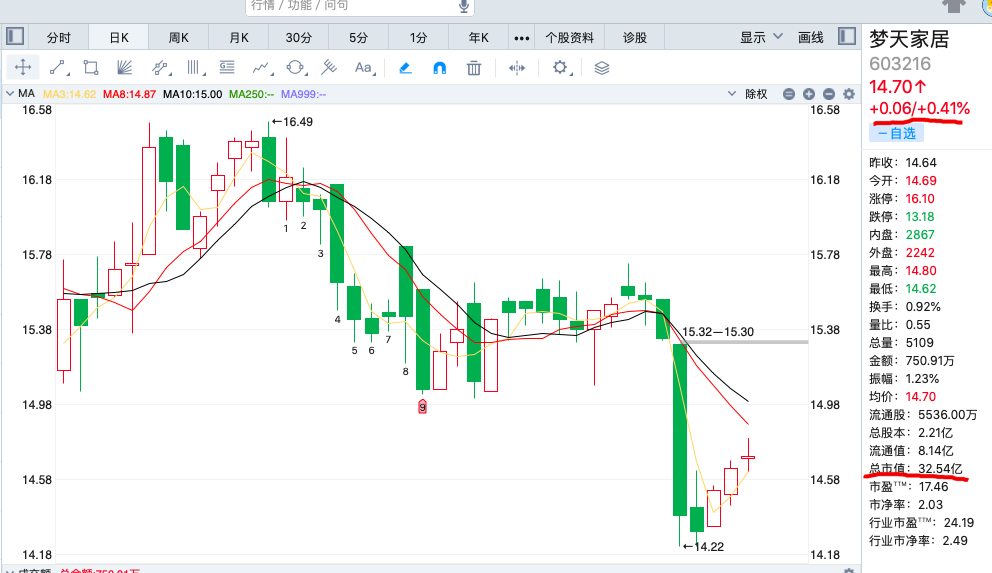Open the 除权 dropdown

[758, 94]
